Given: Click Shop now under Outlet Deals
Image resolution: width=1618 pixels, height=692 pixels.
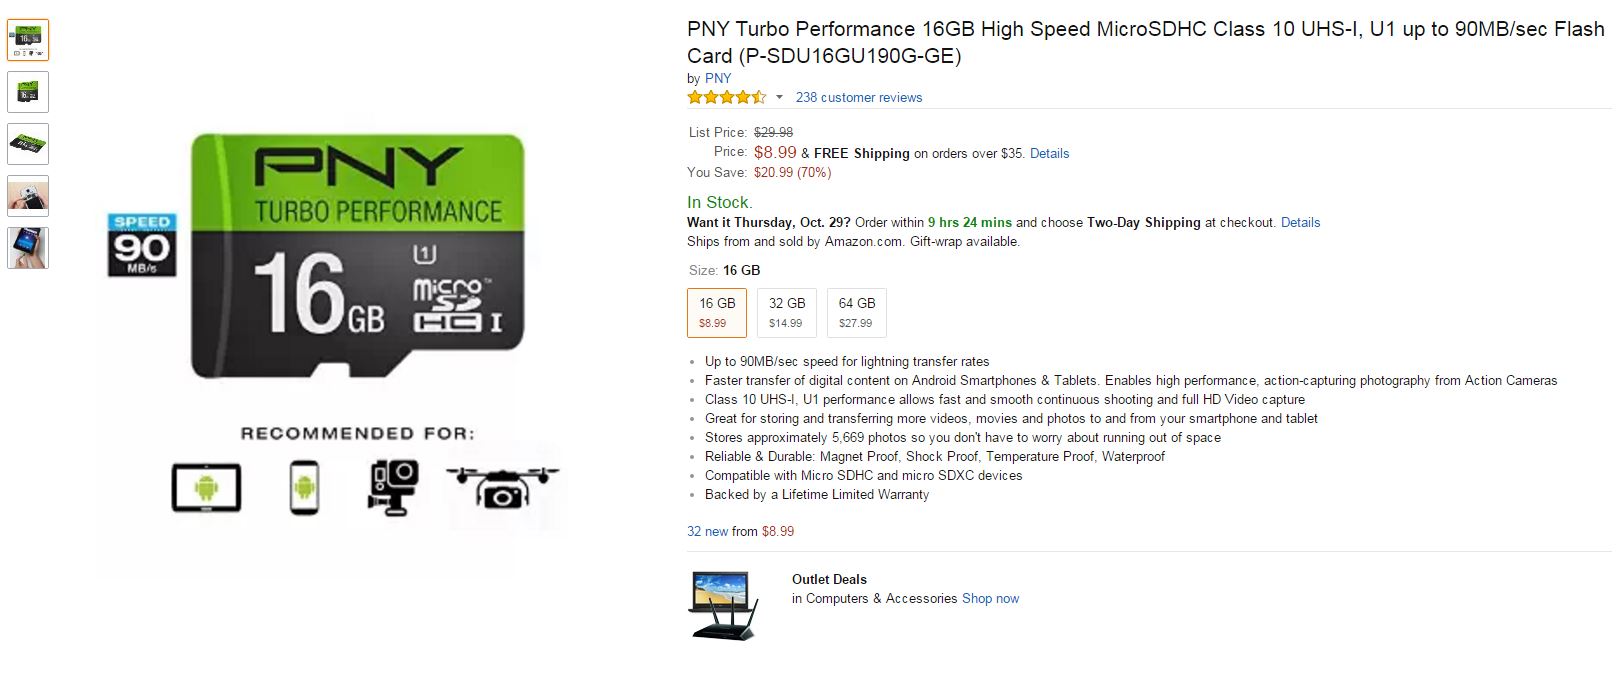Looking at the screenshot, I should click(x=990, y=598).
